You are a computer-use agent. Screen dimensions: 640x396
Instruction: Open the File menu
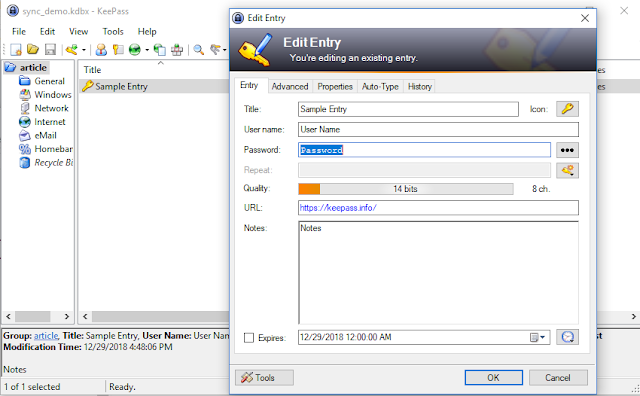[19, 31]
